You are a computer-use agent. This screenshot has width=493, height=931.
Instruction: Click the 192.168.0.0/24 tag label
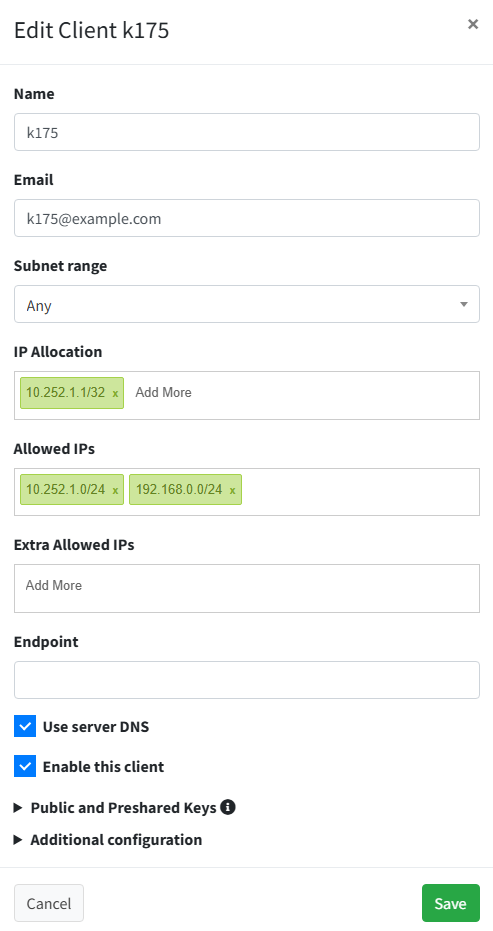pos(179,489)
